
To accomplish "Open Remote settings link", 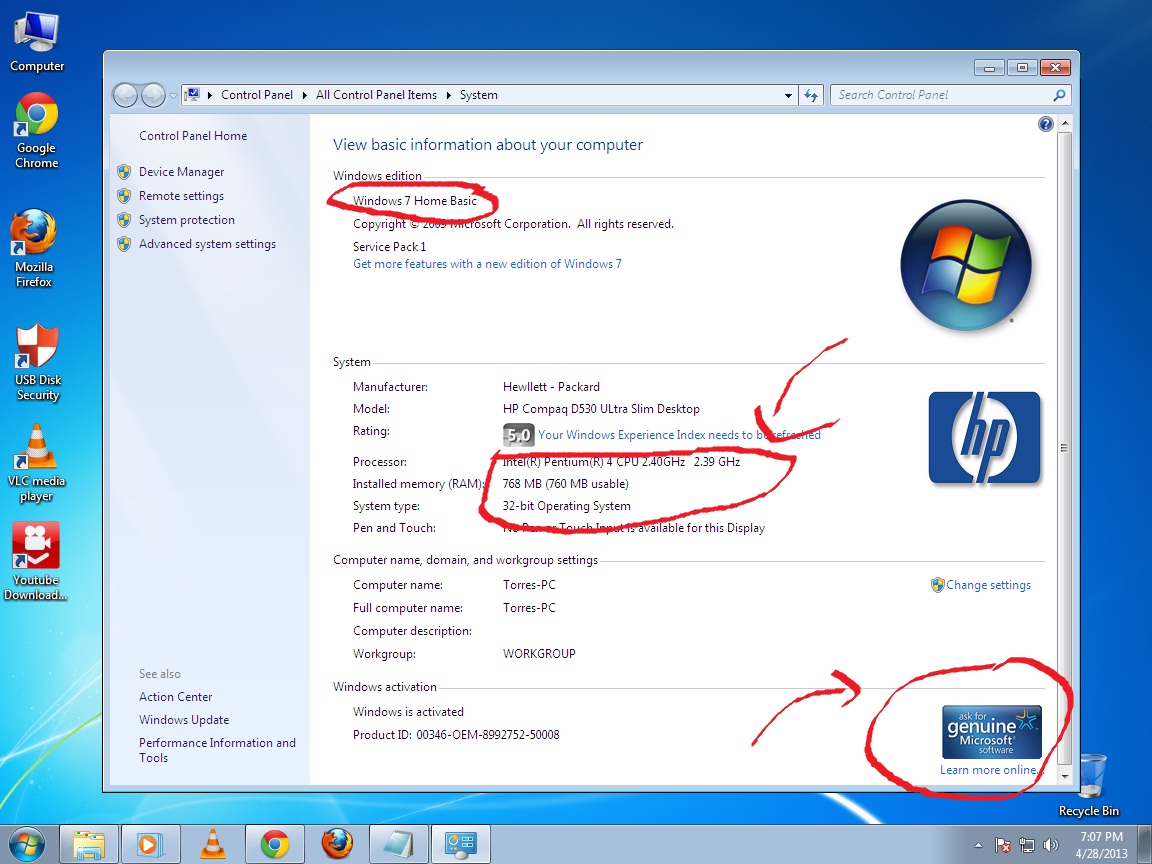I will (x=181, y=196).
